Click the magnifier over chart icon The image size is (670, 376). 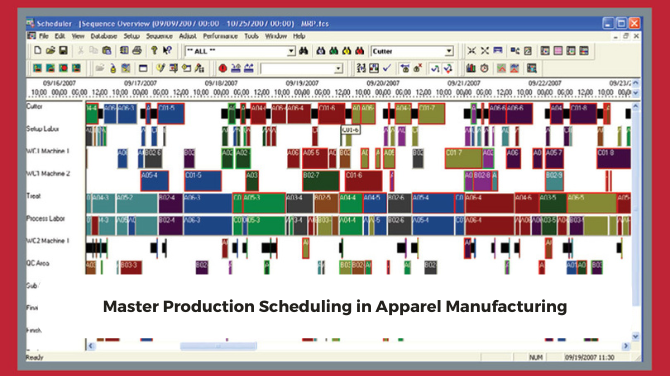[532, 68]
